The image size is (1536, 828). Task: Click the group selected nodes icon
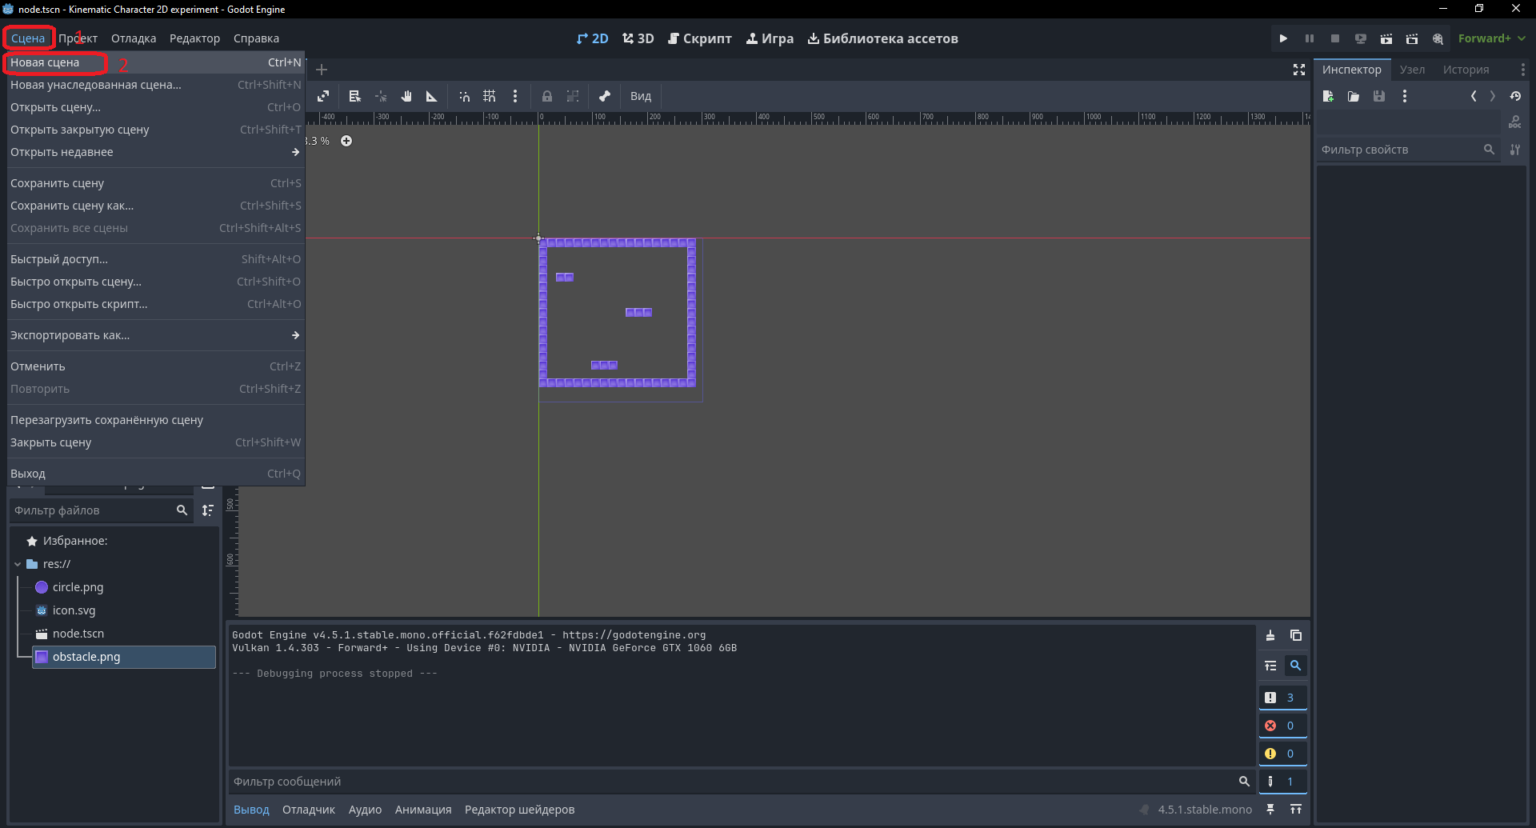pyautogui.click(x=573, y=96)
